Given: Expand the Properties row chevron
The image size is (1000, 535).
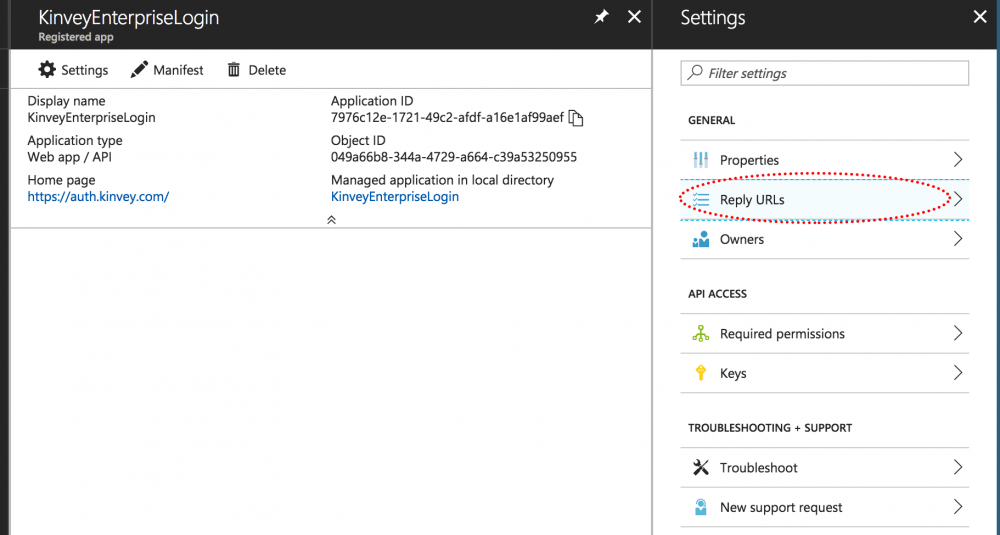Looking at the screenshot, I should (x=957, y=160).
